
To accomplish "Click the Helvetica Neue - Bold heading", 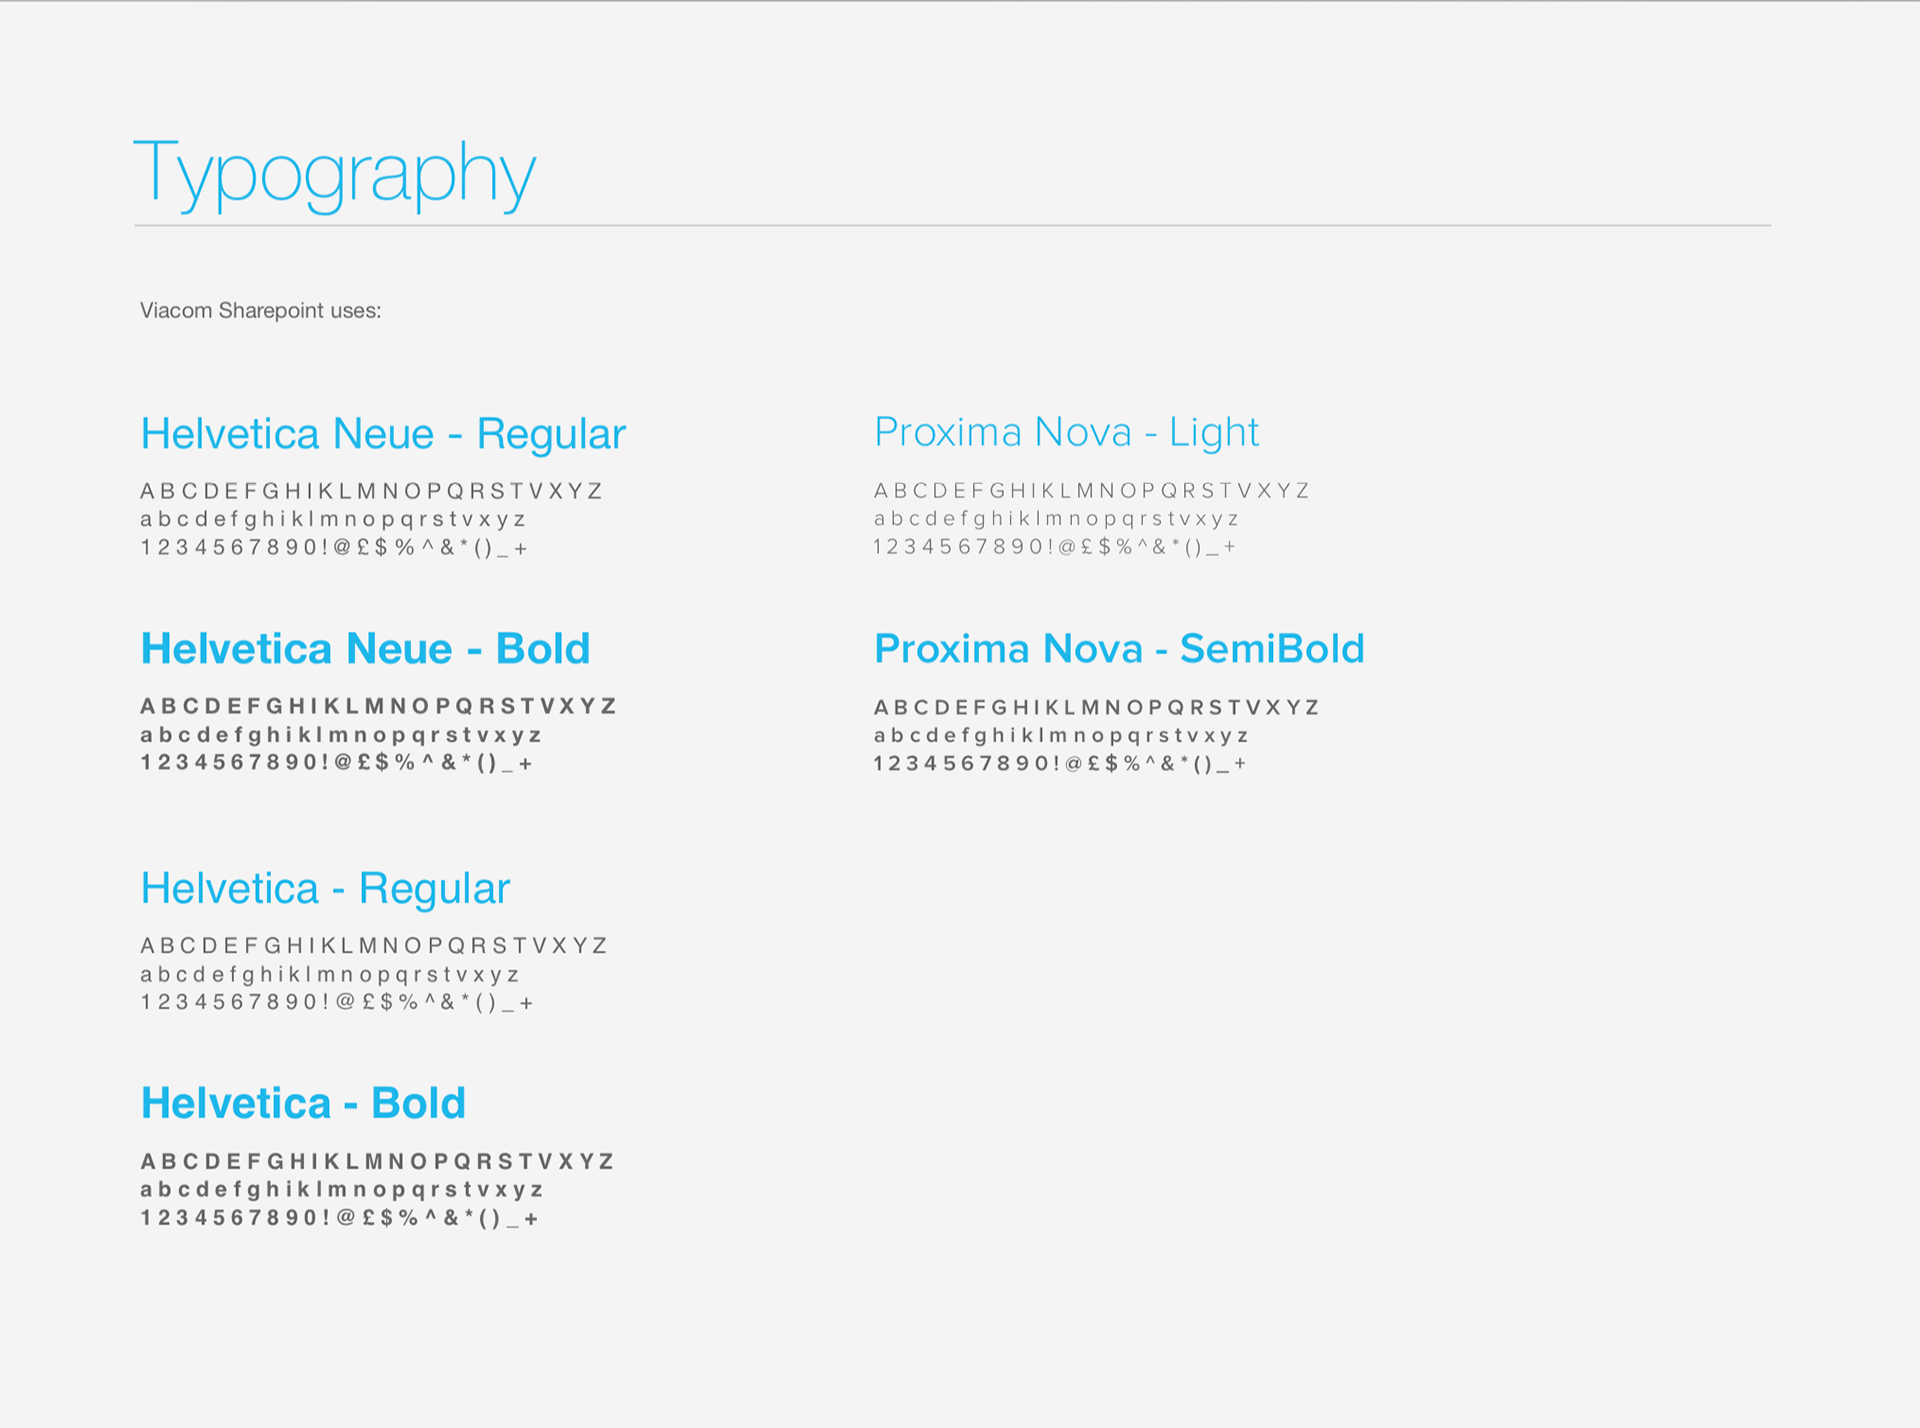I will pyautogui.click(x=365, y=649).
